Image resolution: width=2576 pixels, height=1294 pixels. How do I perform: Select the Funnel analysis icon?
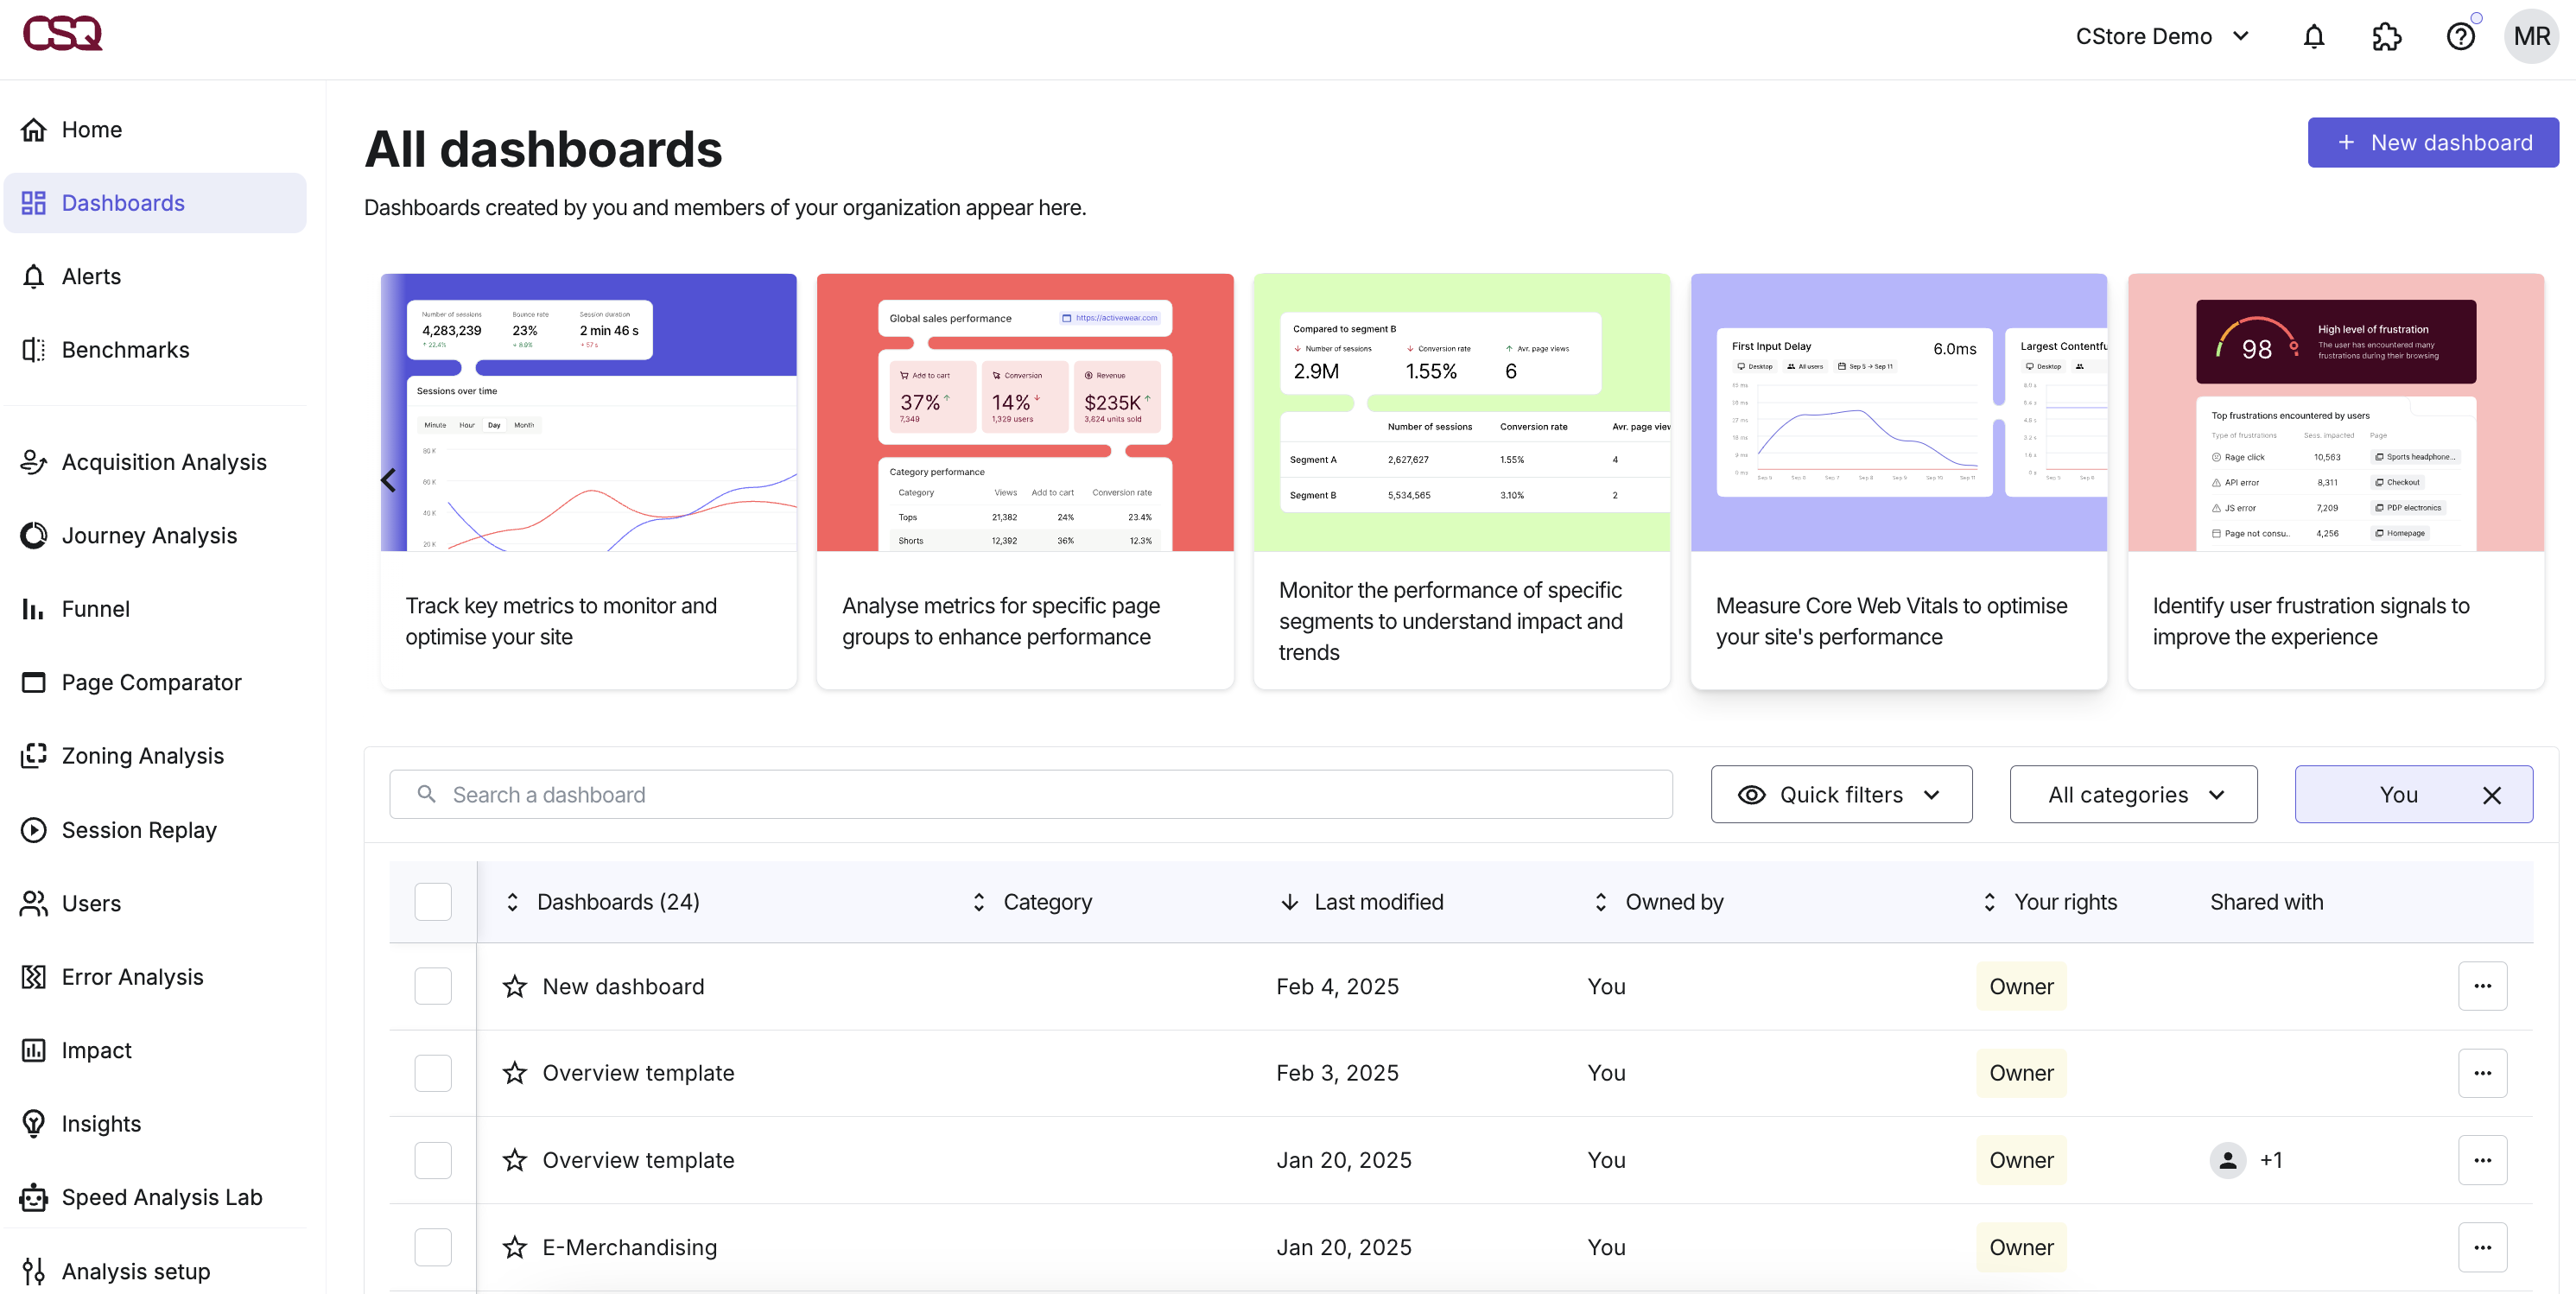[96, 608]
